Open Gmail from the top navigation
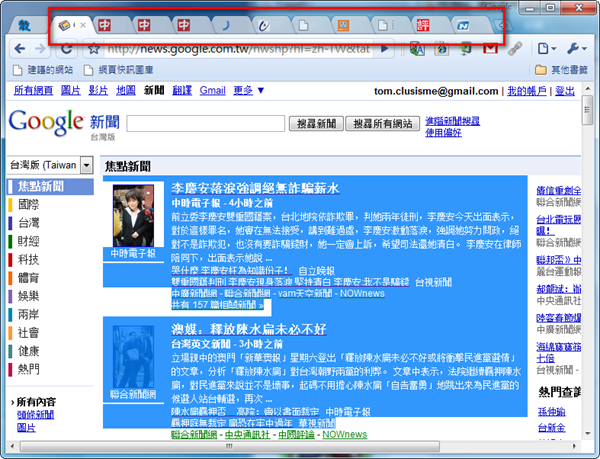The height and width of the screenshot is (459, 600). point(212,91)
